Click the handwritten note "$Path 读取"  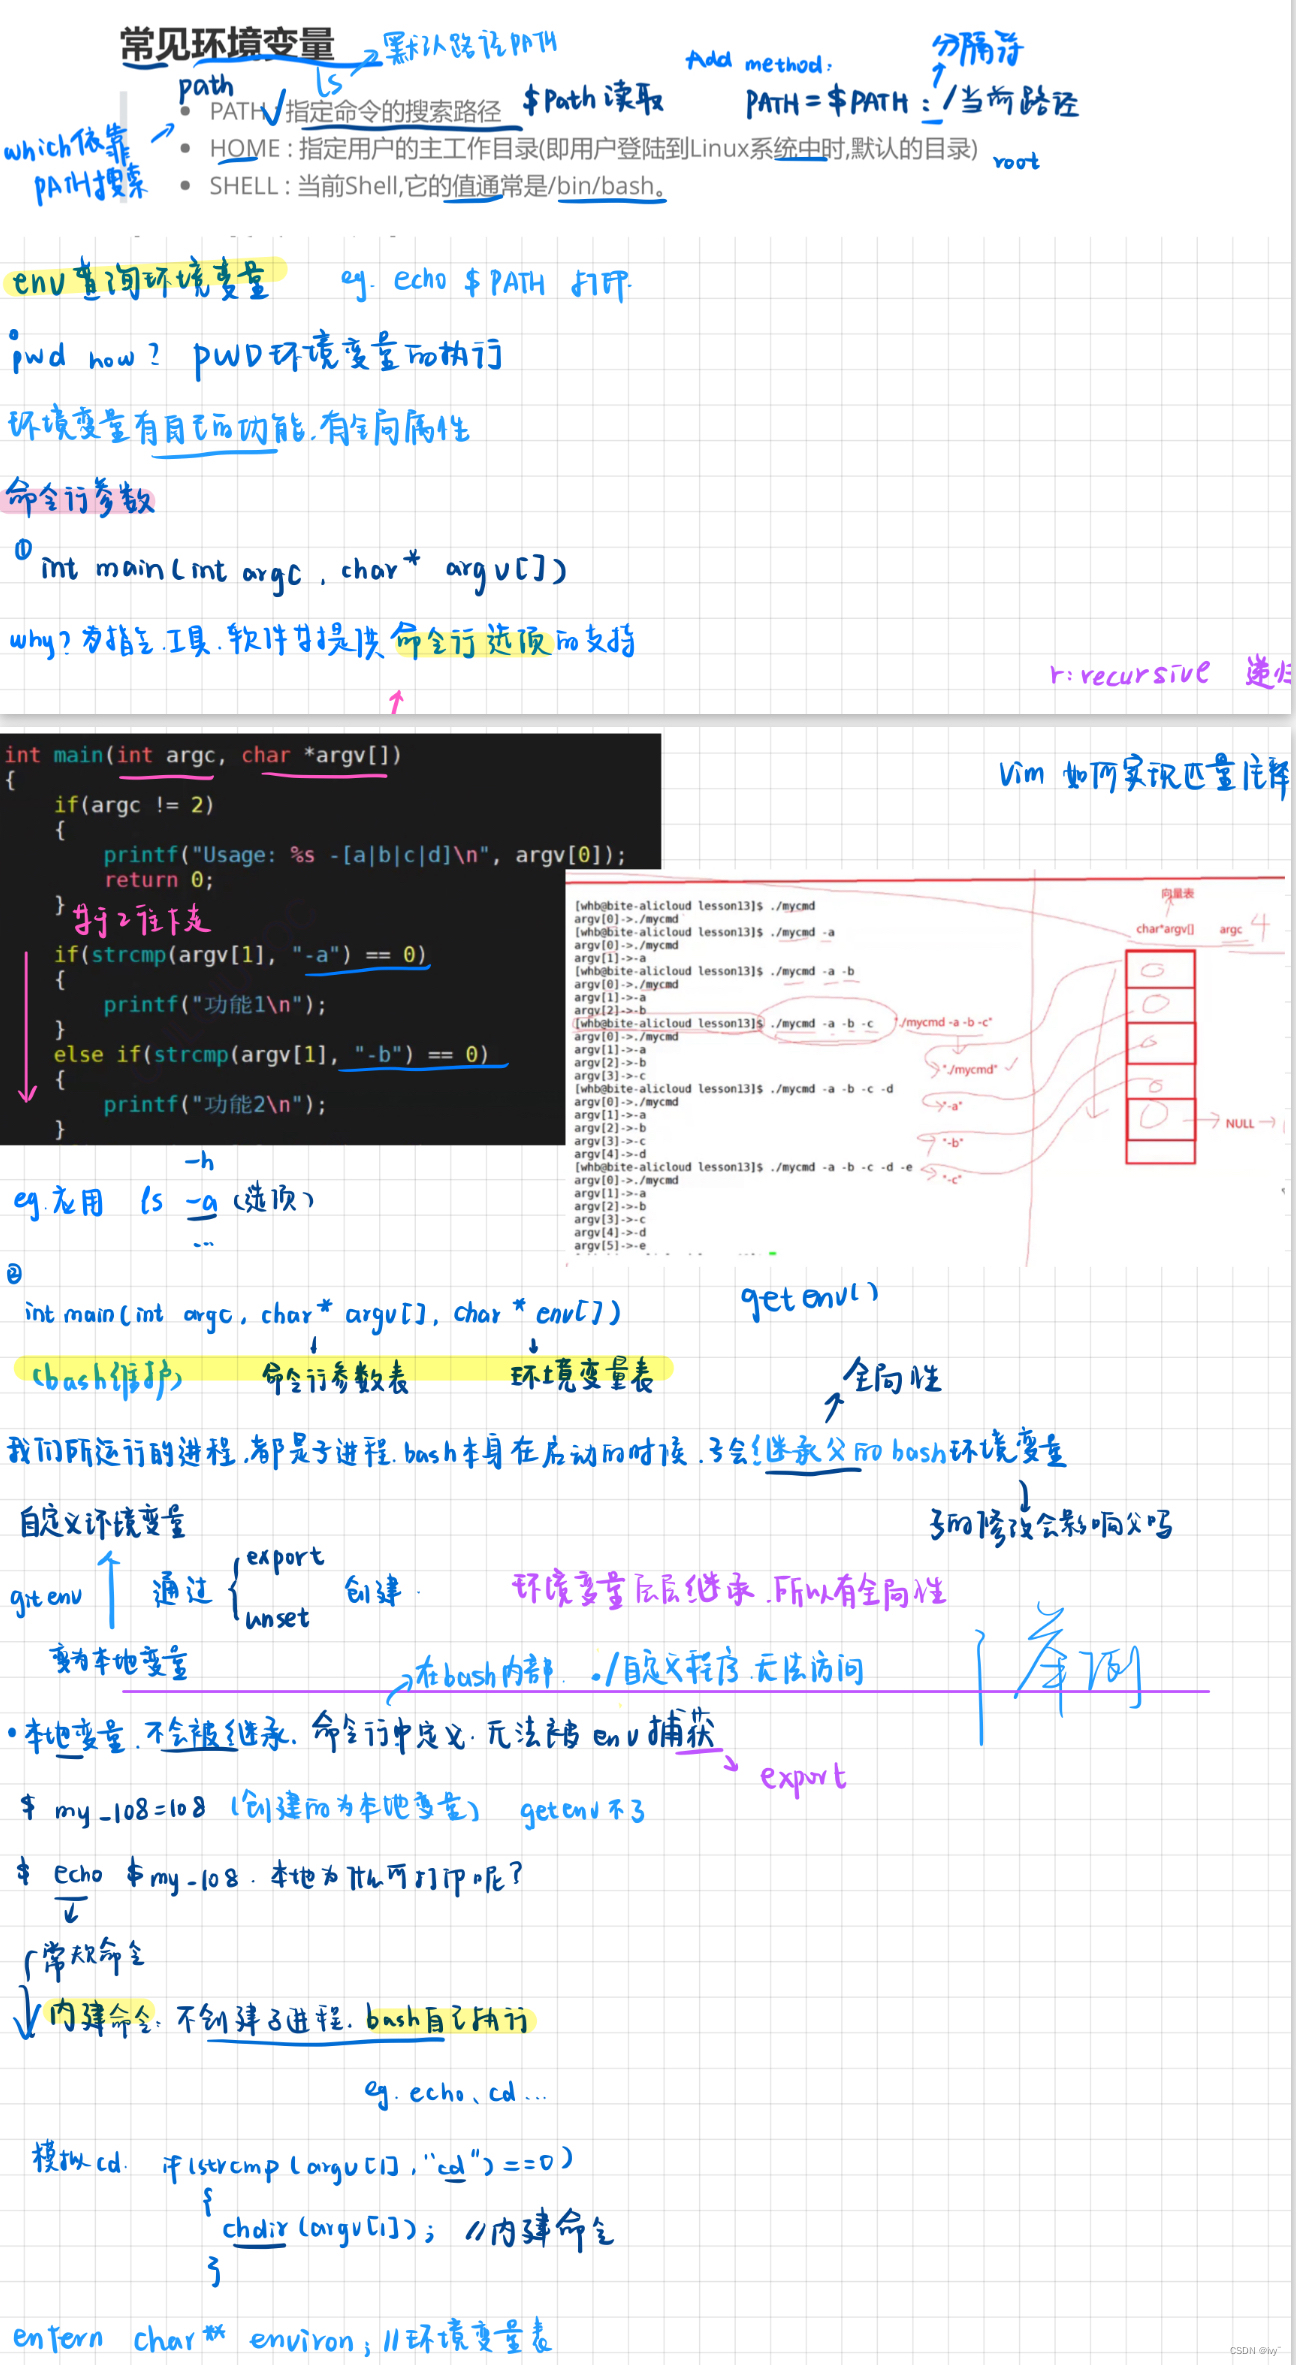tap(593, 99)
